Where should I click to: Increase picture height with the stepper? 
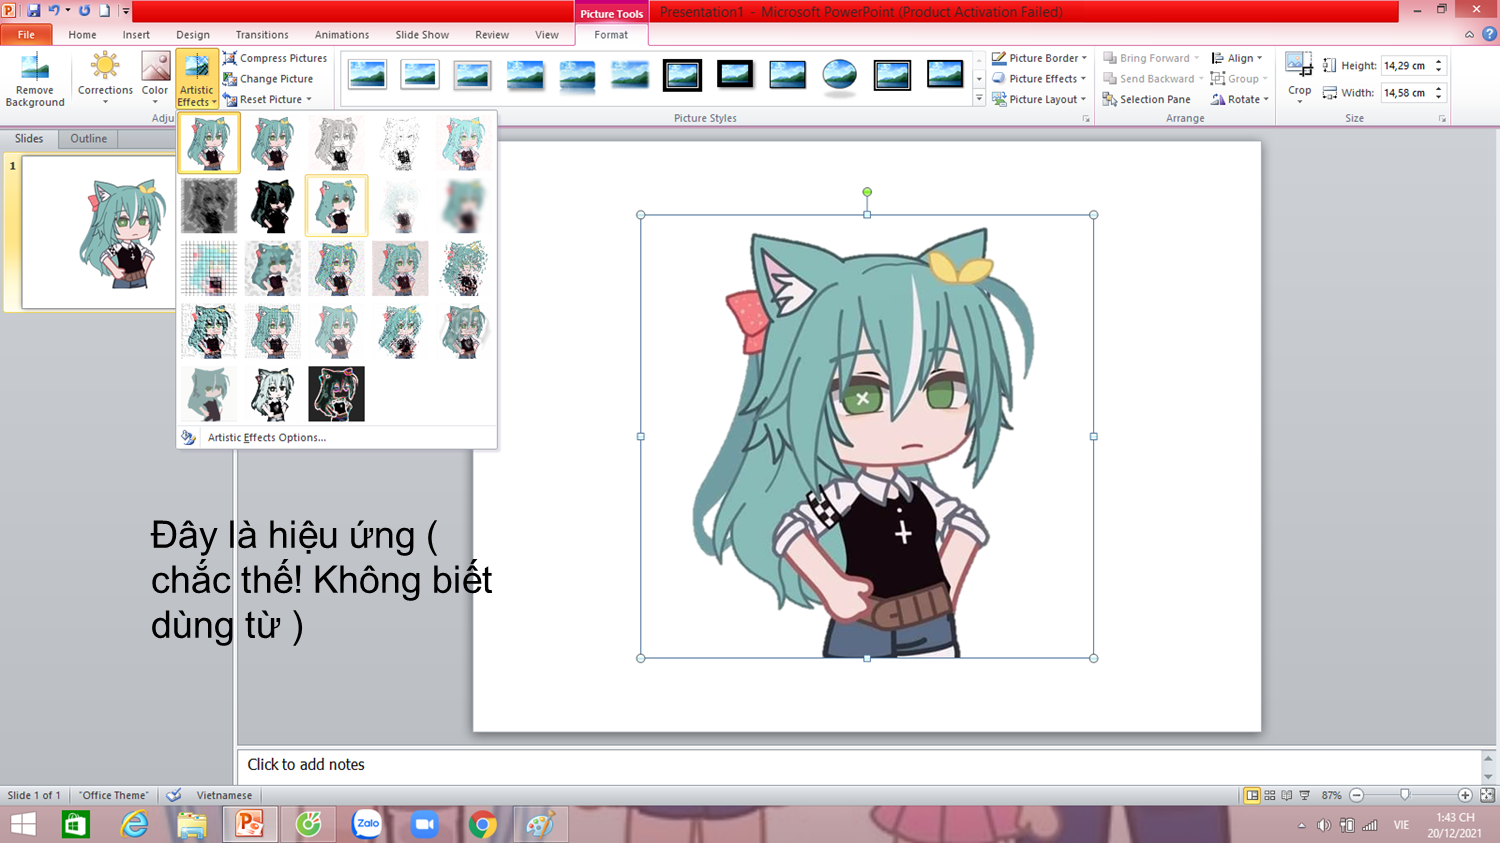tap(1439, 62)
